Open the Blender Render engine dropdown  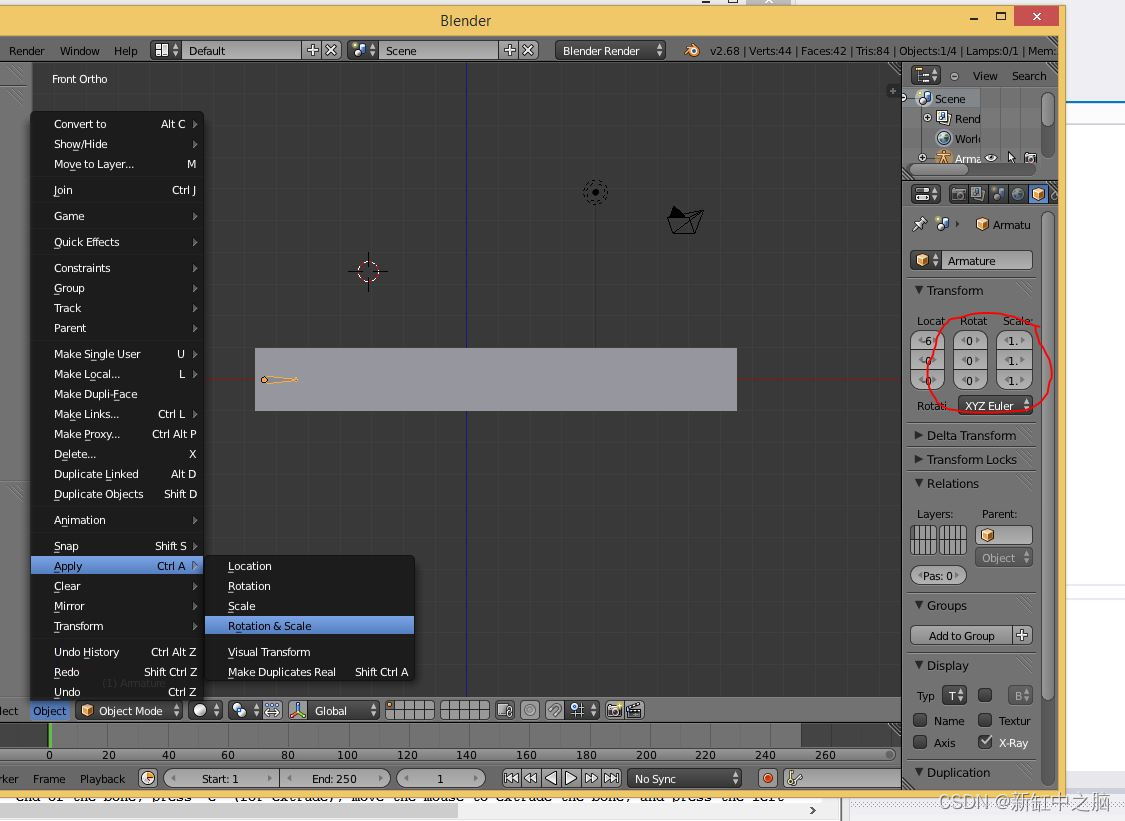610,50
